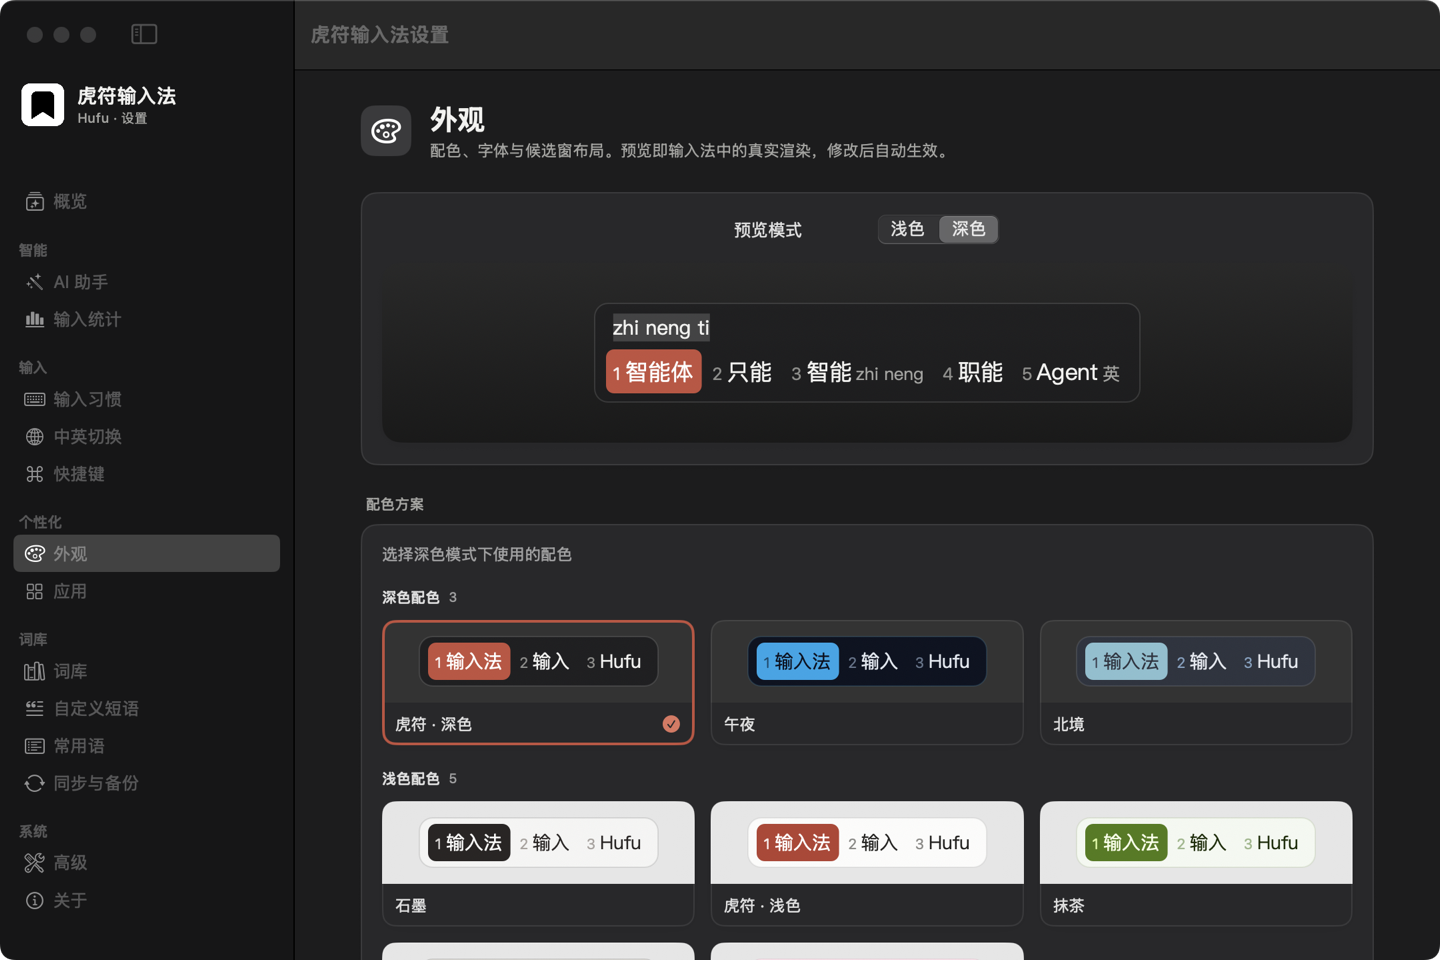This screenshot has width=1440, height=960.
Task: Toggle the sidebar panel icon
Action: (144, 34)
